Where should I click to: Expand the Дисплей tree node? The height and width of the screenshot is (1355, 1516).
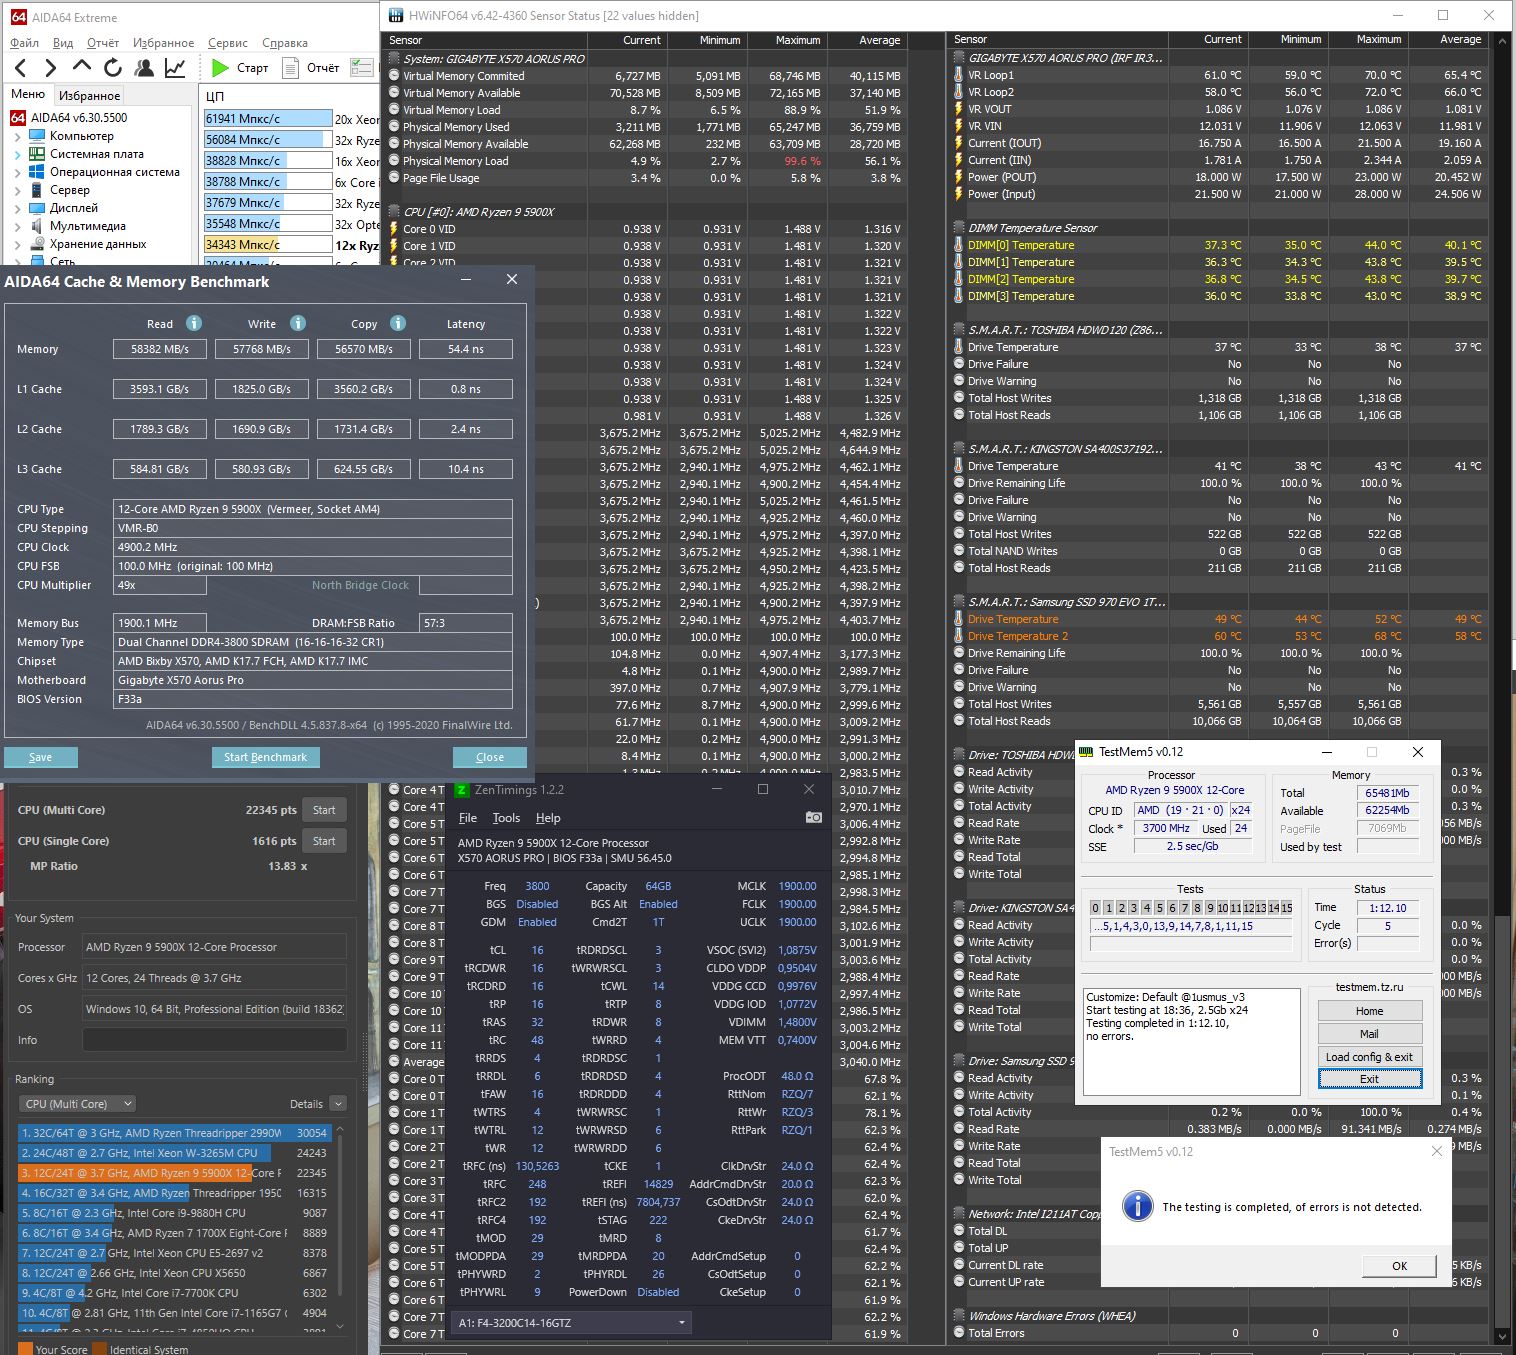pos(17,208)
